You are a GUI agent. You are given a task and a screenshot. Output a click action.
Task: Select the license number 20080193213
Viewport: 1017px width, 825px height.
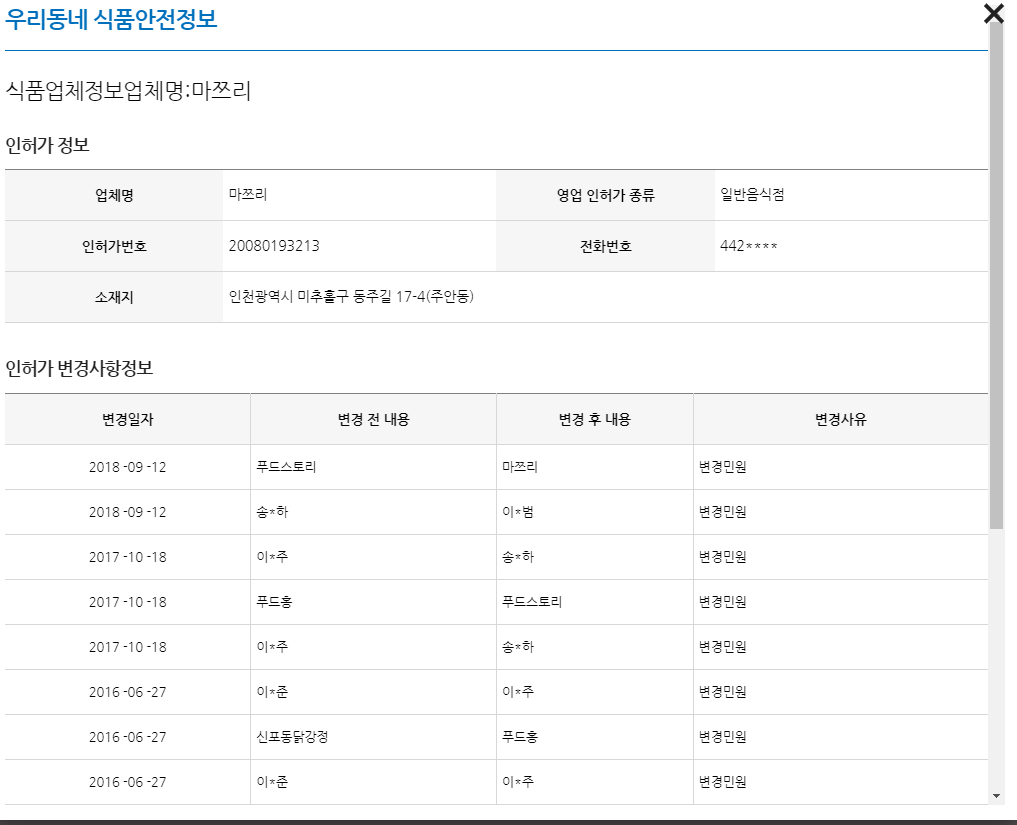click(x=274, y=246)
